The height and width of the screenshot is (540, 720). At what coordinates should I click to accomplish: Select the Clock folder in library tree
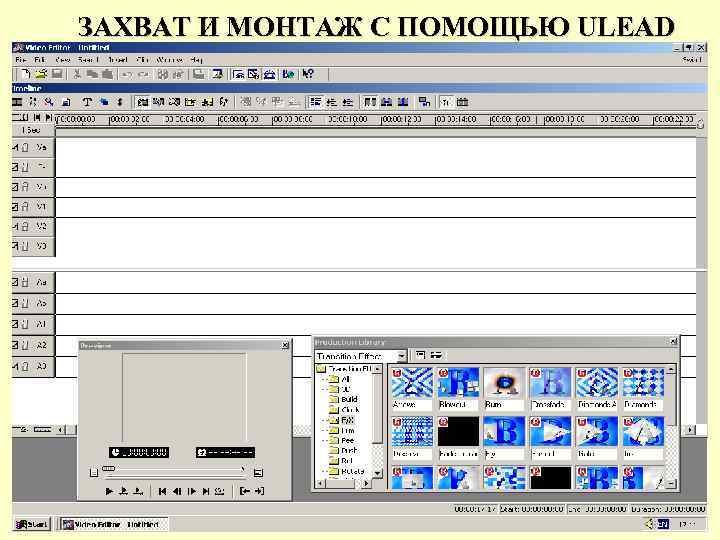[345, 410]
